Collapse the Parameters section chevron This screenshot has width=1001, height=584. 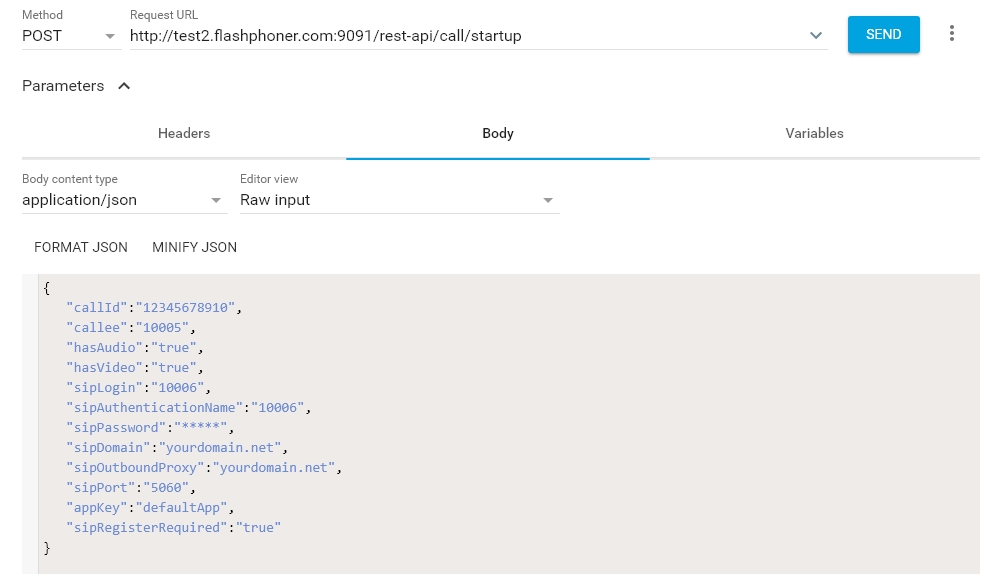(x=124, y=86)
